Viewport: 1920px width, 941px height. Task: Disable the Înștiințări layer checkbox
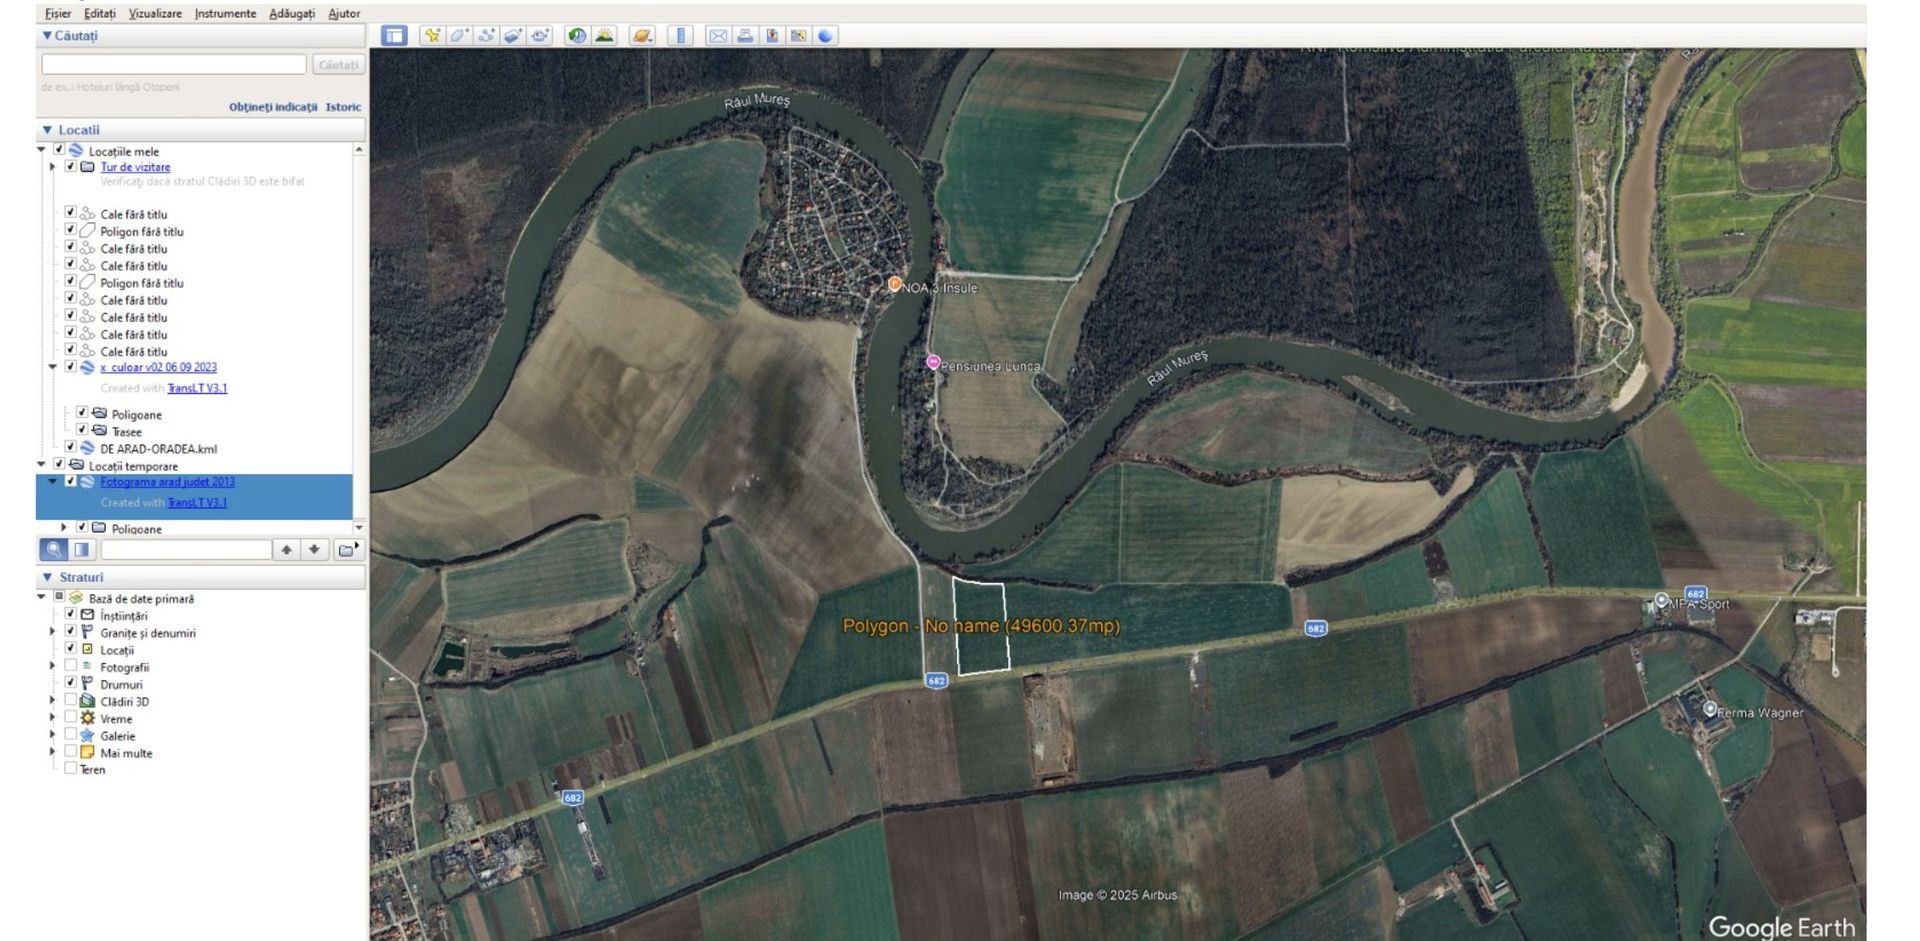[70, 614]
